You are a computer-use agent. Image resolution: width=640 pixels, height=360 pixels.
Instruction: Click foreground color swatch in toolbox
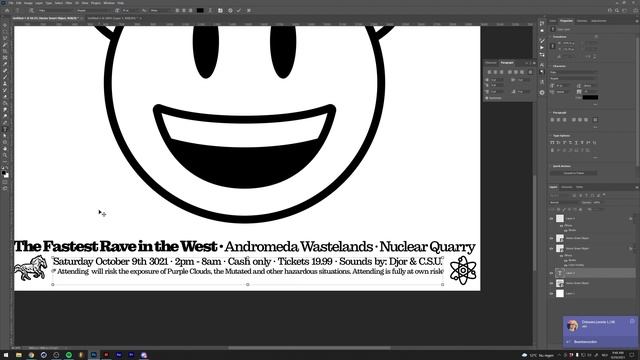click(4, 173)
